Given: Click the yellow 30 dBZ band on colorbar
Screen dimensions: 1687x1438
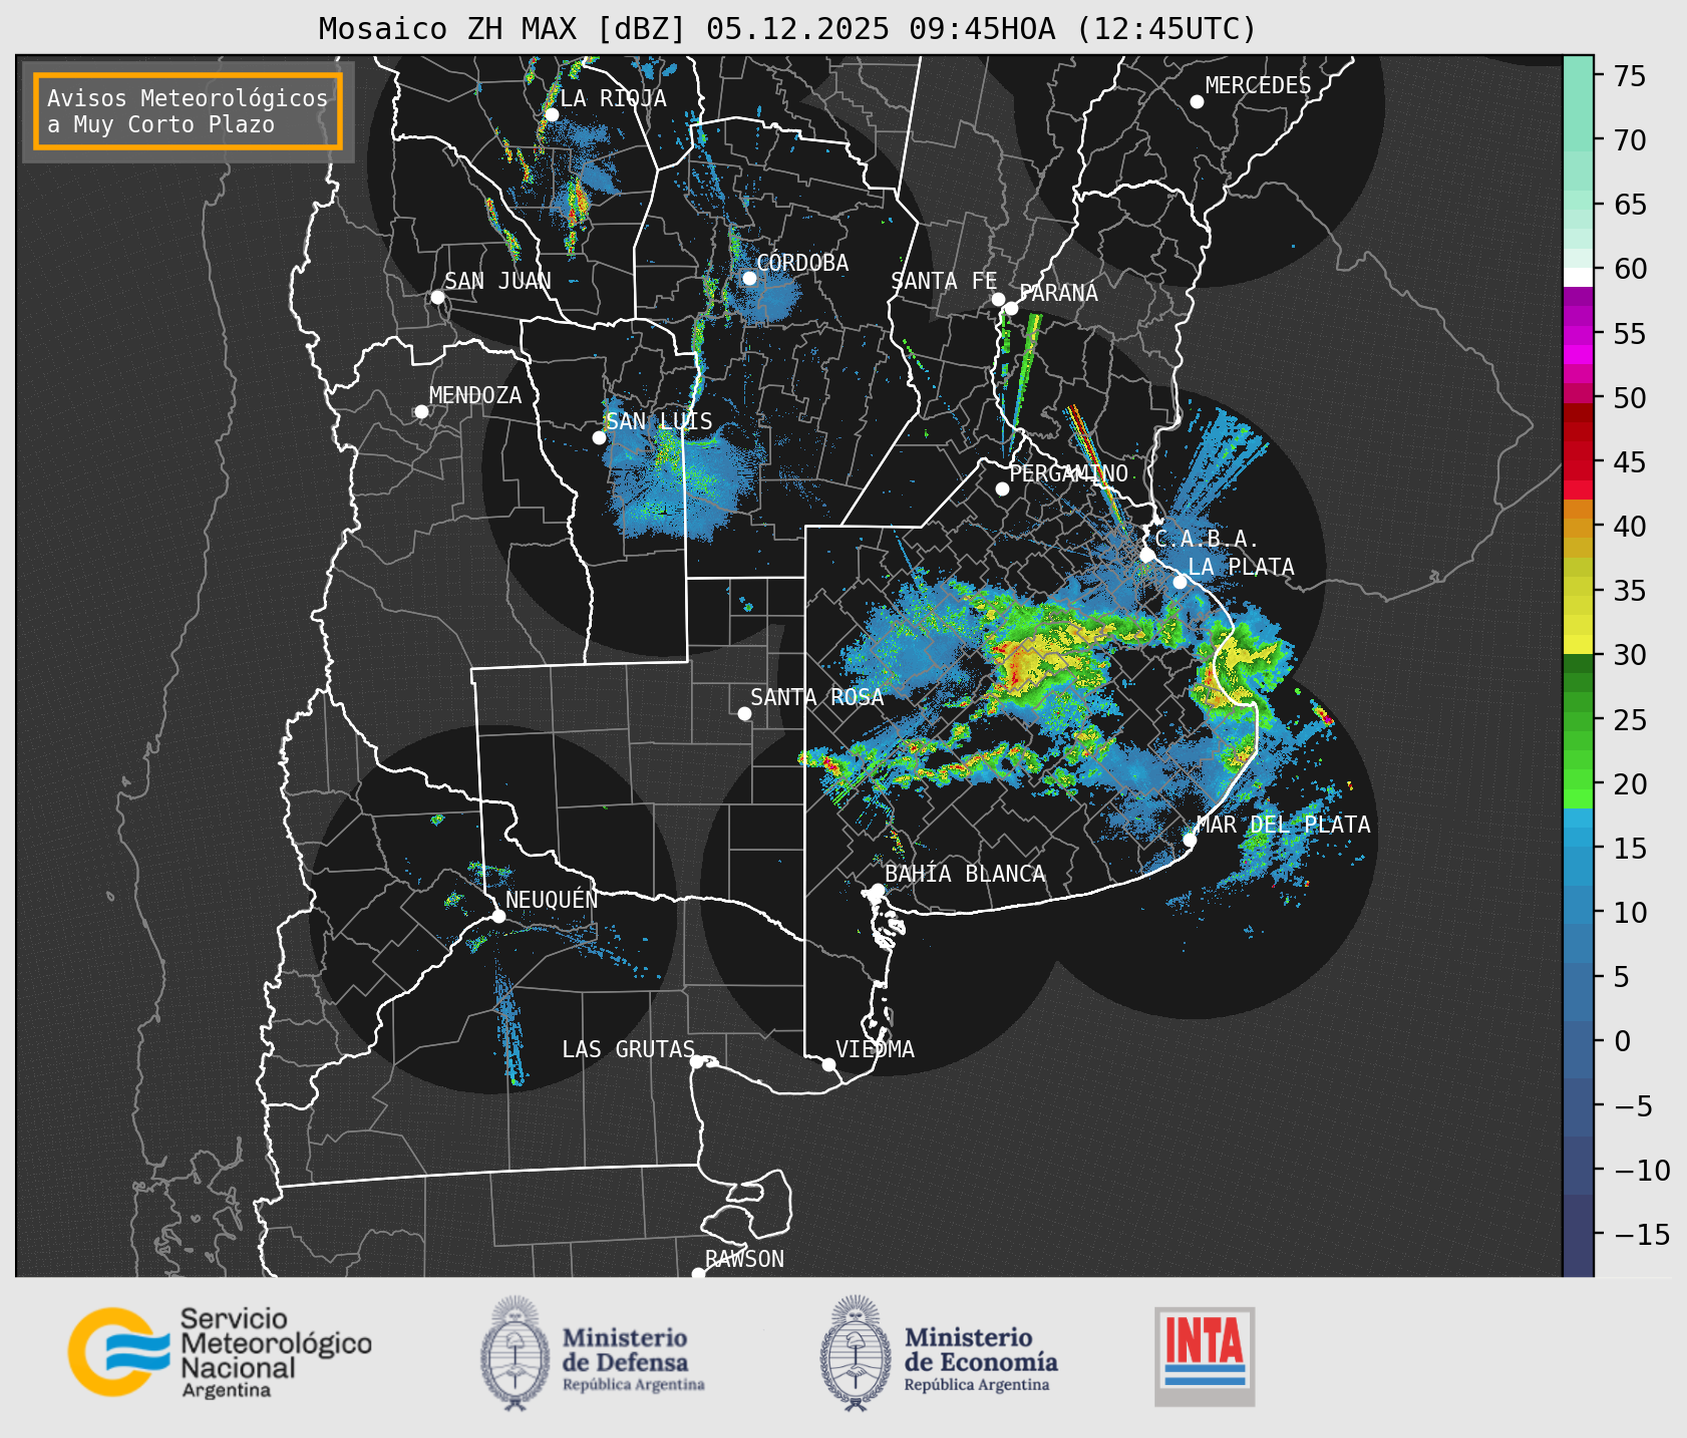Looking at the screenshot, I should coord(1578,645).
